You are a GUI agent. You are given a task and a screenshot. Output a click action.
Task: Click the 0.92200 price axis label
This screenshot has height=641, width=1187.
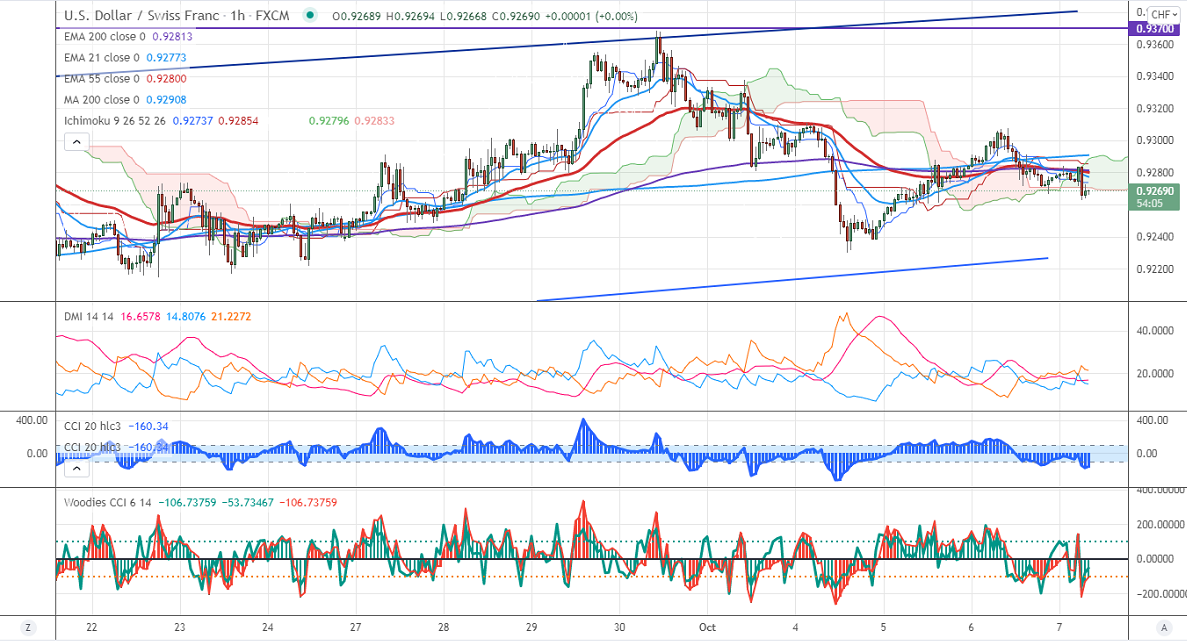1156,269
